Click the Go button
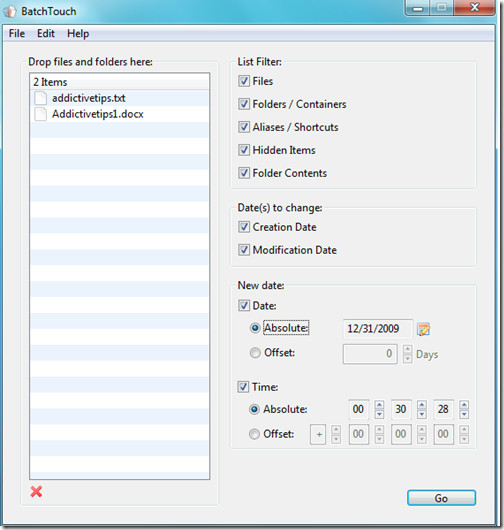This screenshot has height=530, width=504. [441, 498]
